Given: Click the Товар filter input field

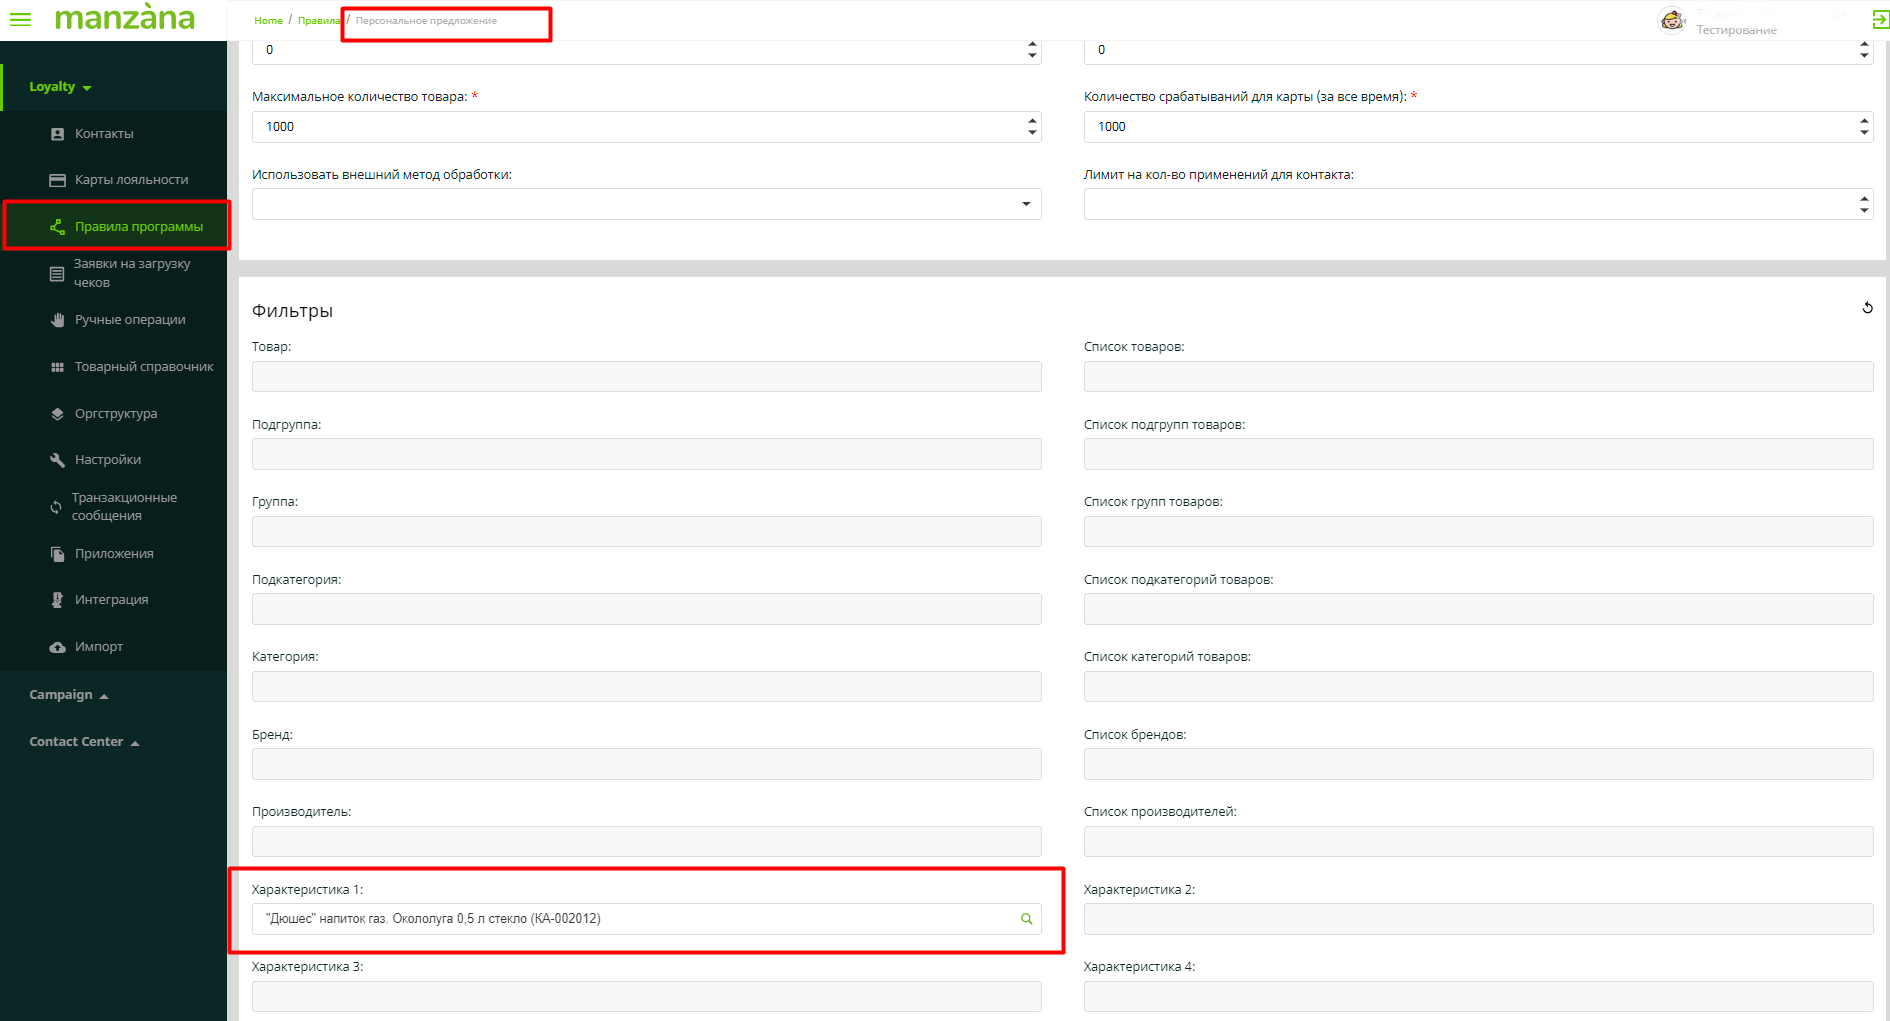Looking at the screenshot, I should tap(646, 377).
